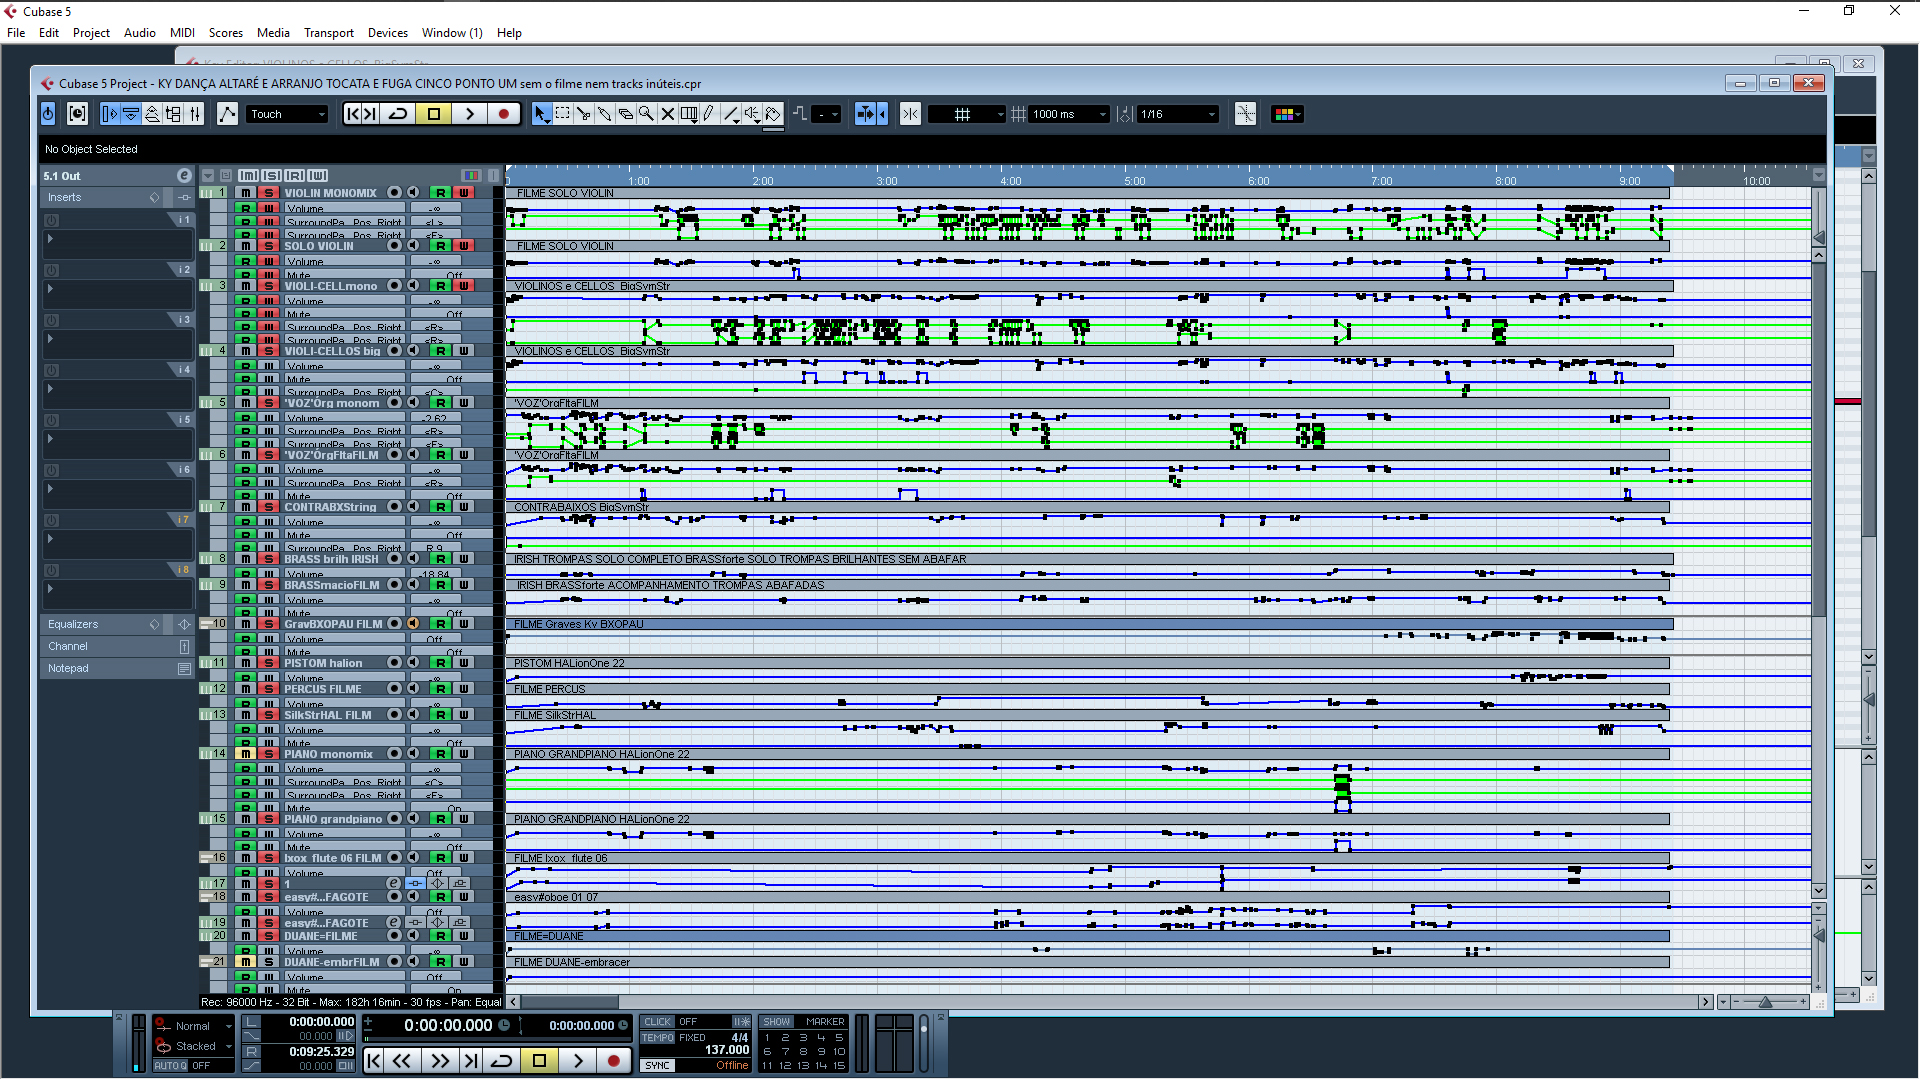Select the Mute X tool
Viewport: 1920px width, 1080px height.
point(667,114)
